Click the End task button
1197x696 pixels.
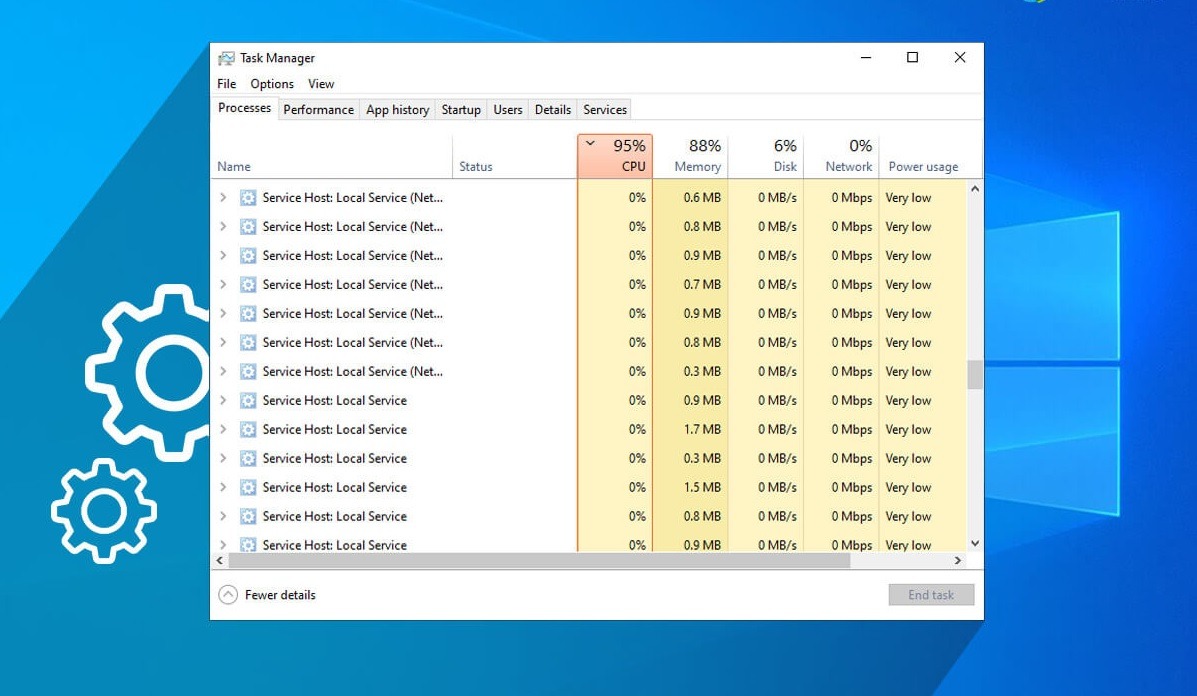[x=931, y=594]
